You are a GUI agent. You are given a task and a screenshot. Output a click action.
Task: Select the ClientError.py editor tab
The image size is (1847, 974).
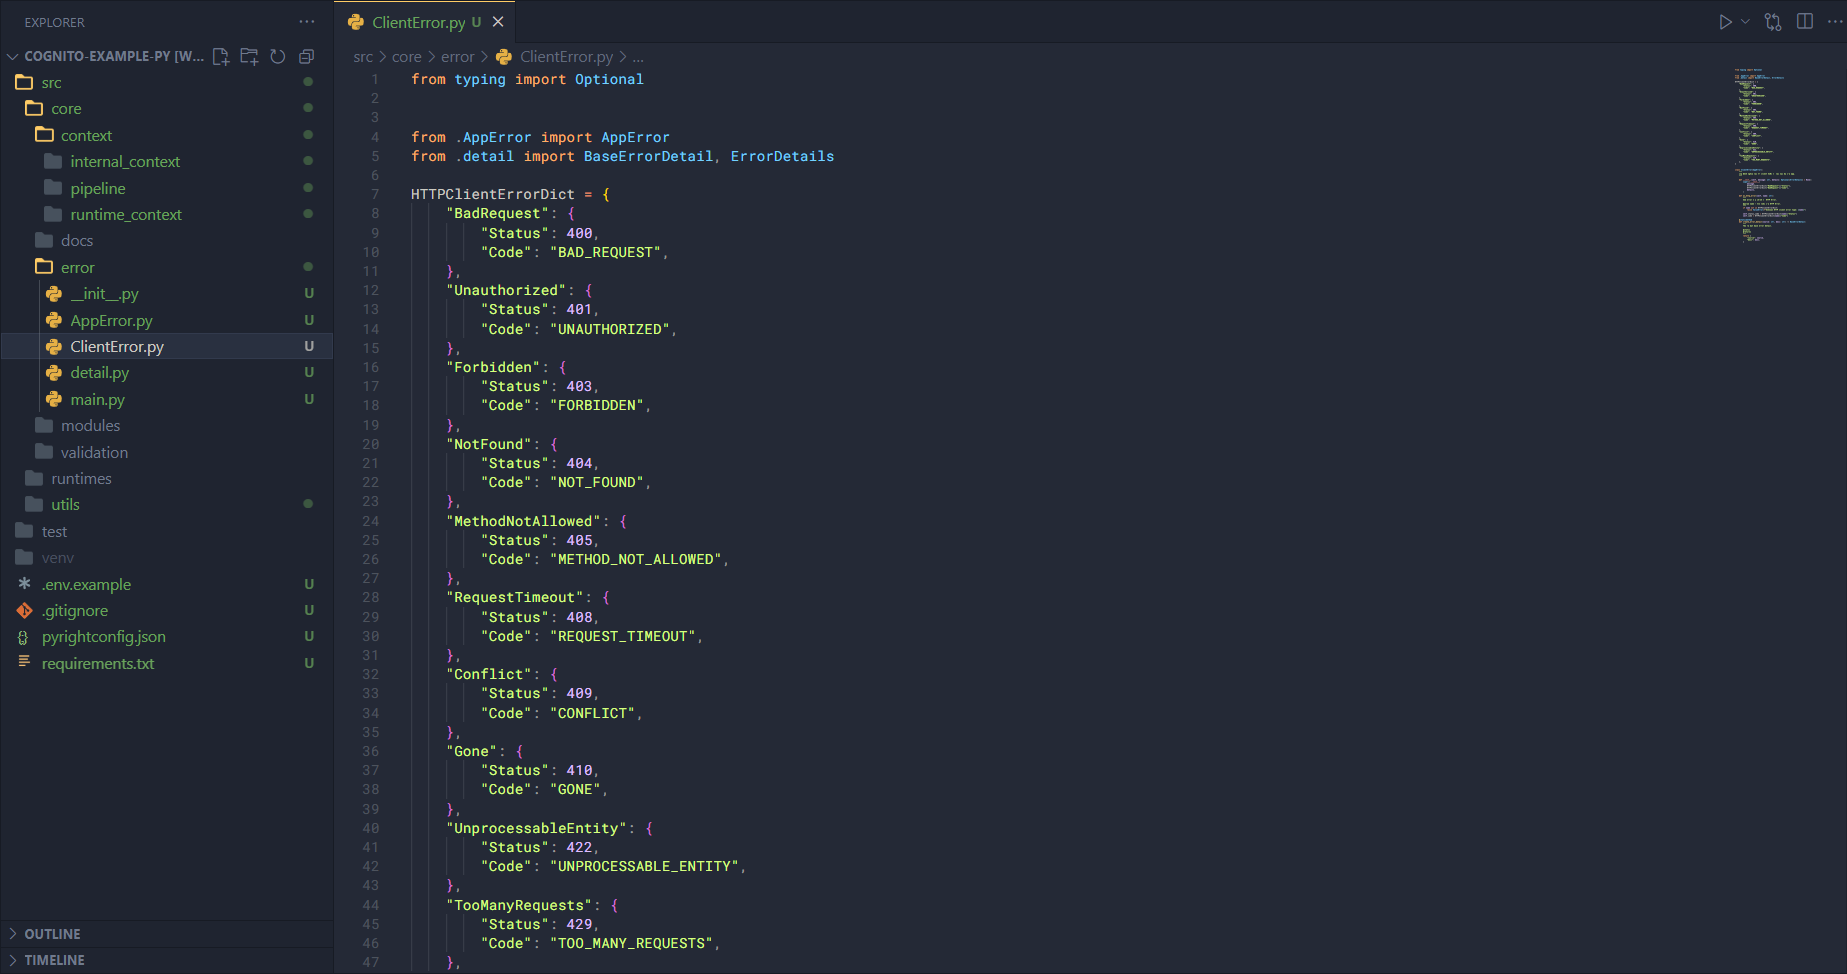(418, 22)
